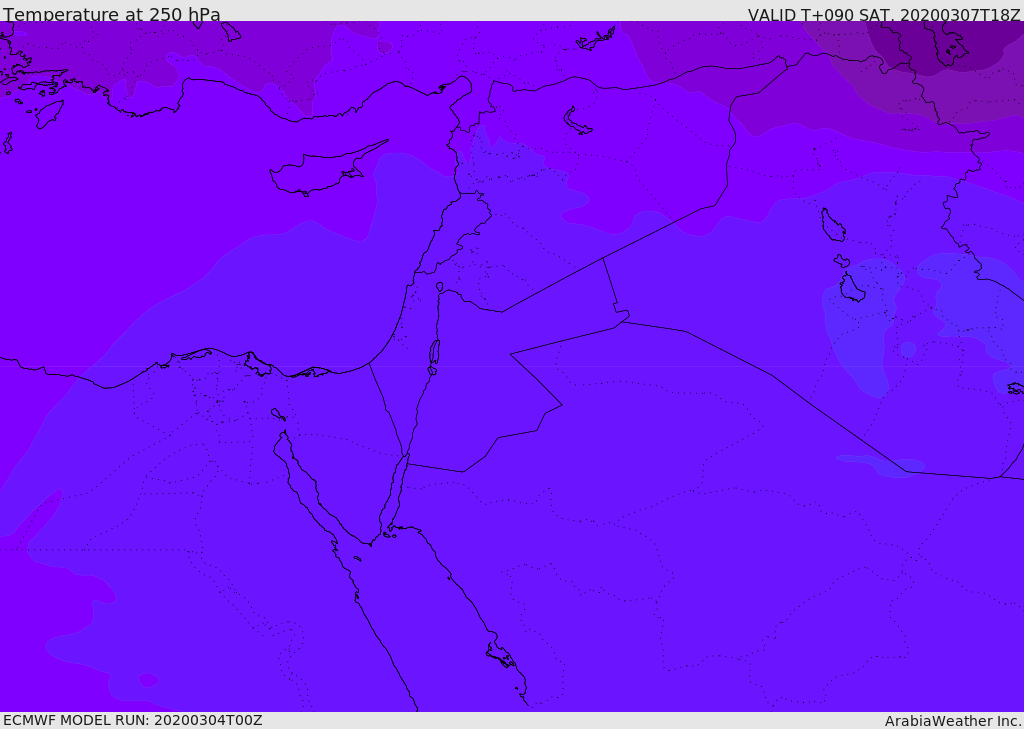Click the small islands off the Saudi Red Sea coast
The height and width of the screenshot is (729, 1024).
(500, 655)
